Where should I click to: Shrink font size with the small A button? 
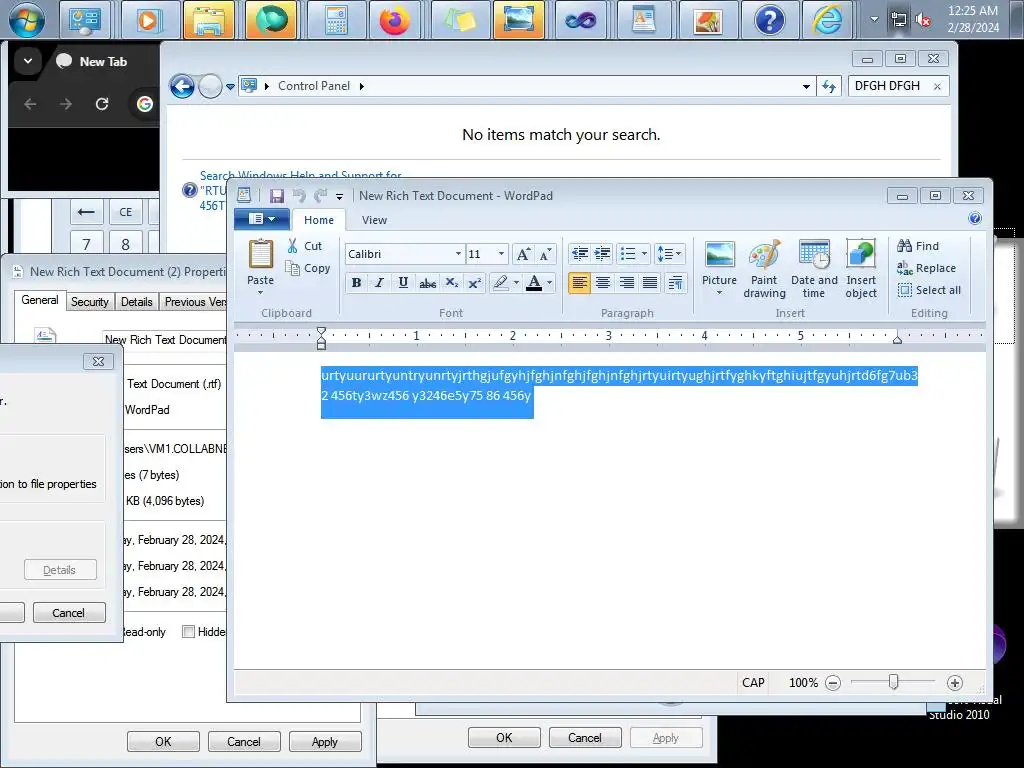545,254
